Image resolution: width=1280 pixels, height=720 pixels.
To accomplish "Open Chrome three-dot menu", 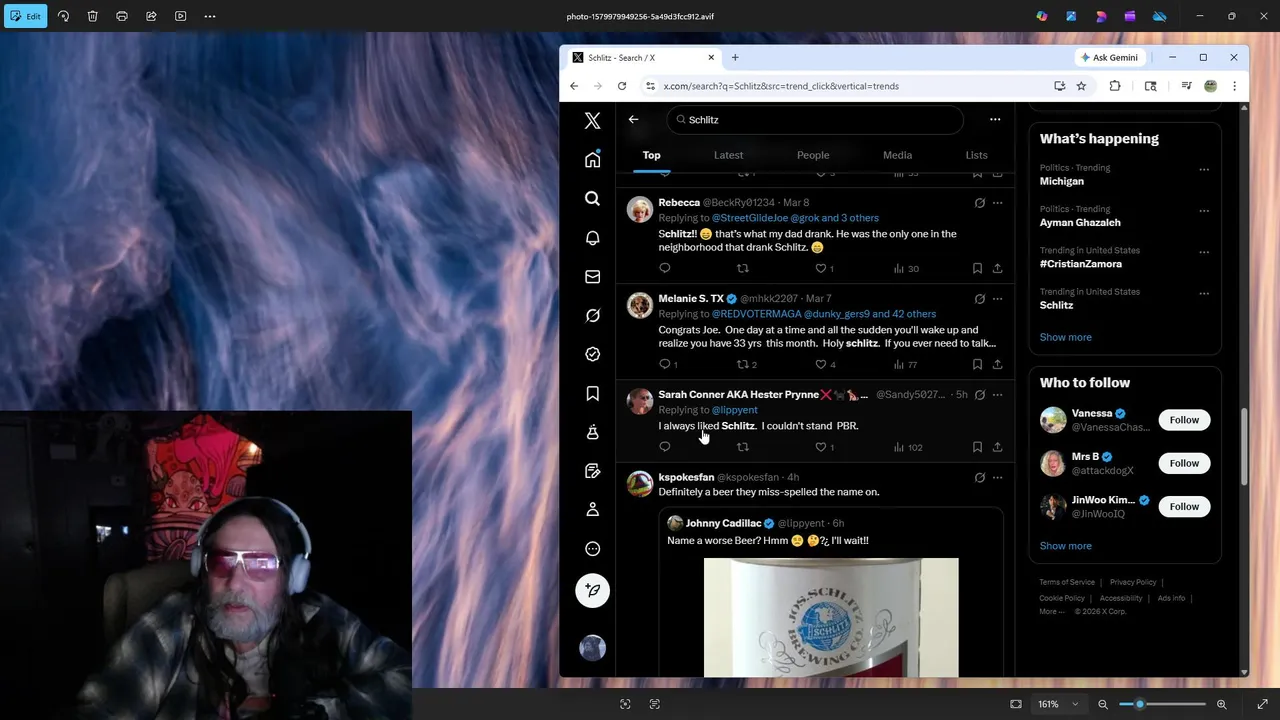I will [1234, 86].
